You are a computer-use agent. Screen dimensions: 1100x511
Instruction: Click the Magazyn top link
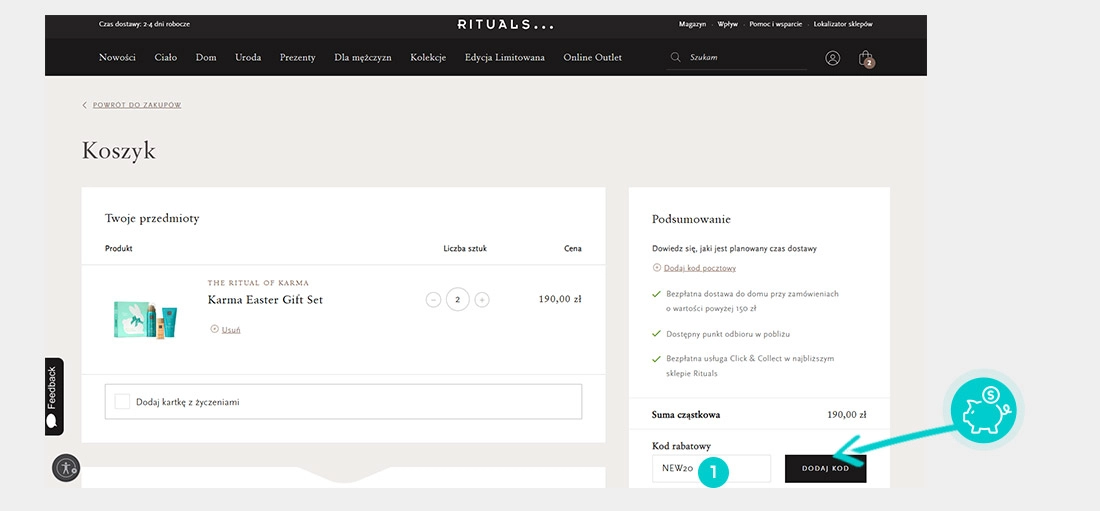pos(692,24)
